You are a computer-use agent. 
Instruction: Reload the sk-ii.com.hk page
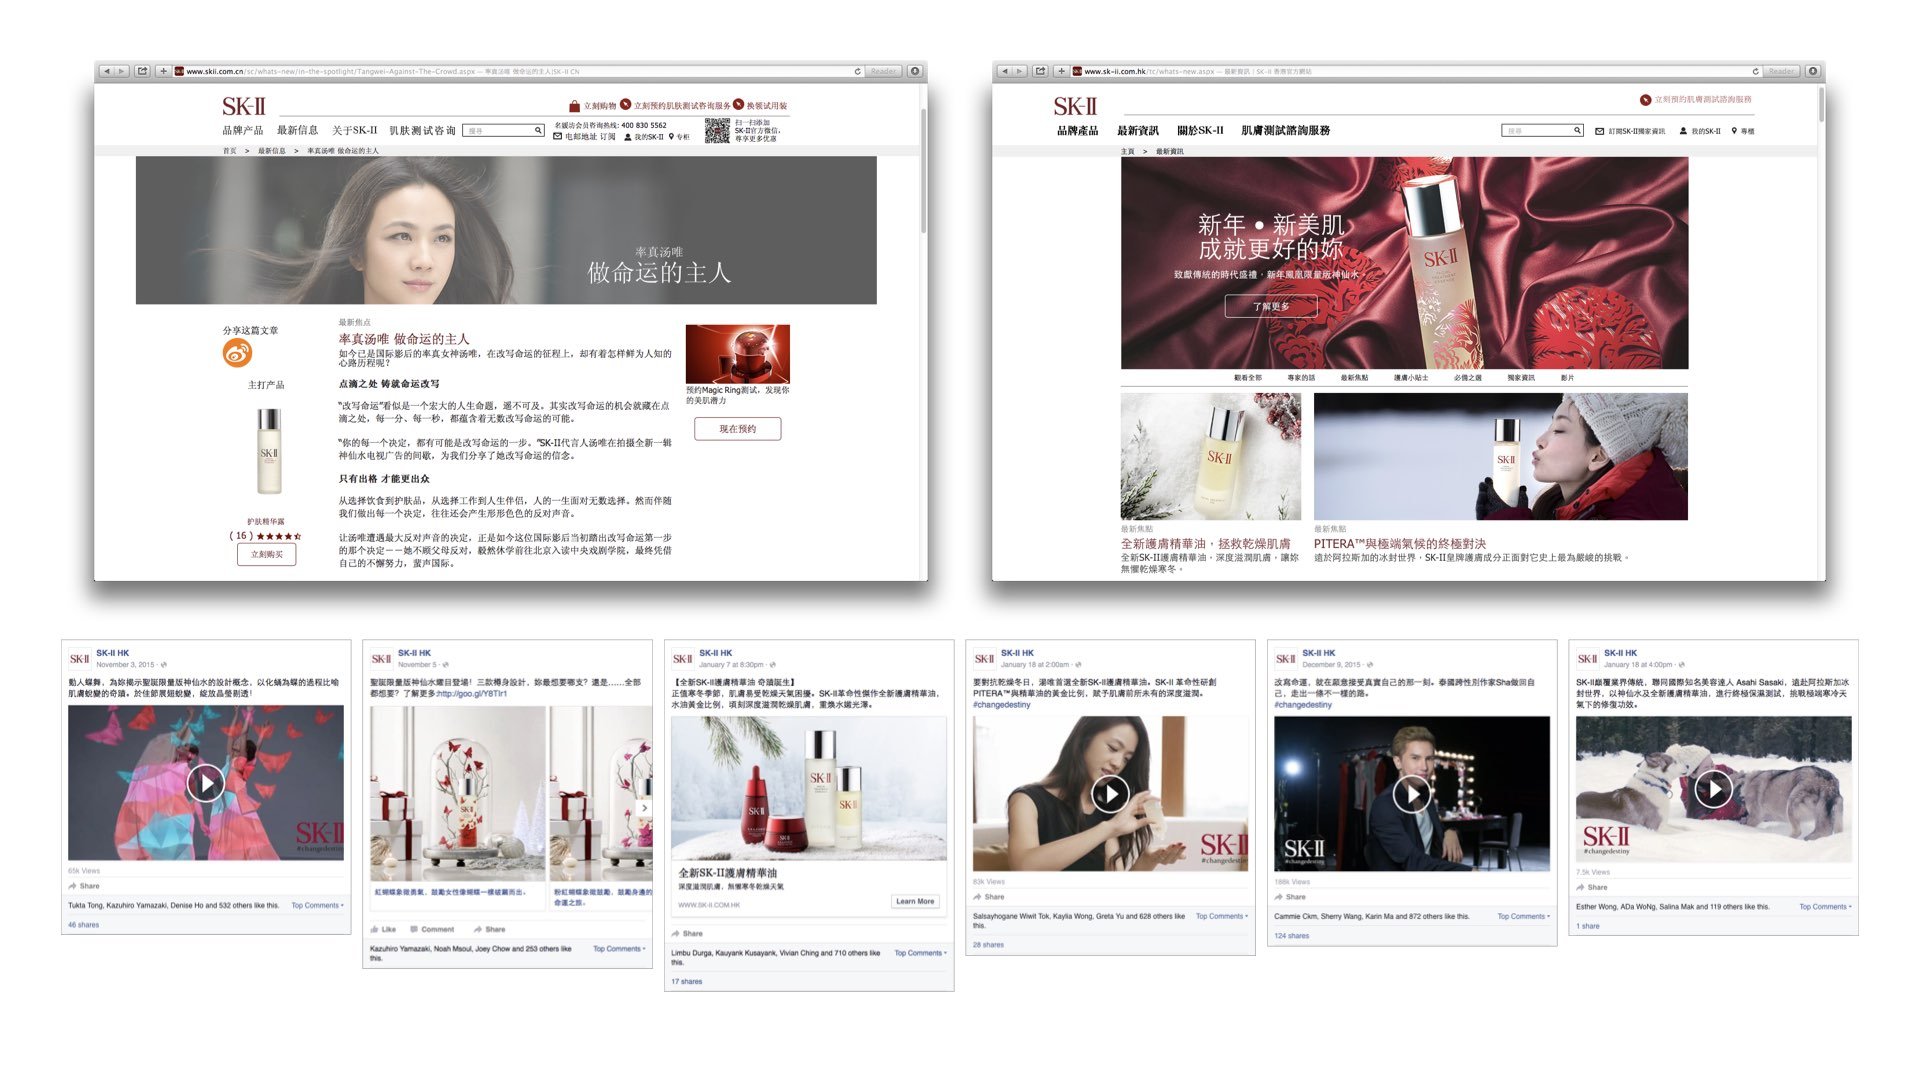click(x=1755, y=71)
